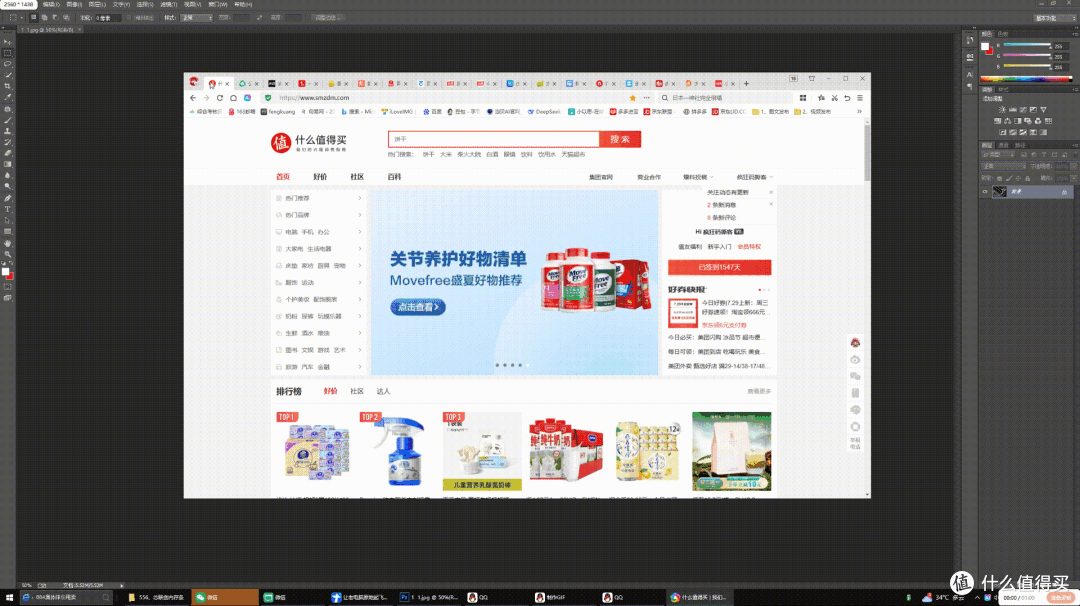
Task: Open the 正常 blend mode dropdown
Action: [x=1003, y=167]
